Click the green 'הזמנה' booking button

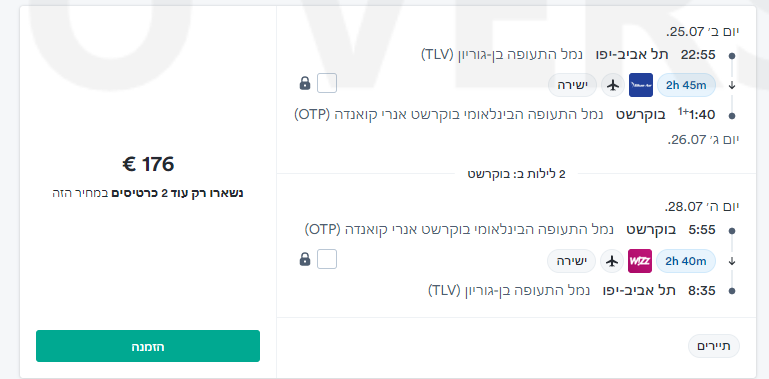pyautogui.click(x=148, y=346)
